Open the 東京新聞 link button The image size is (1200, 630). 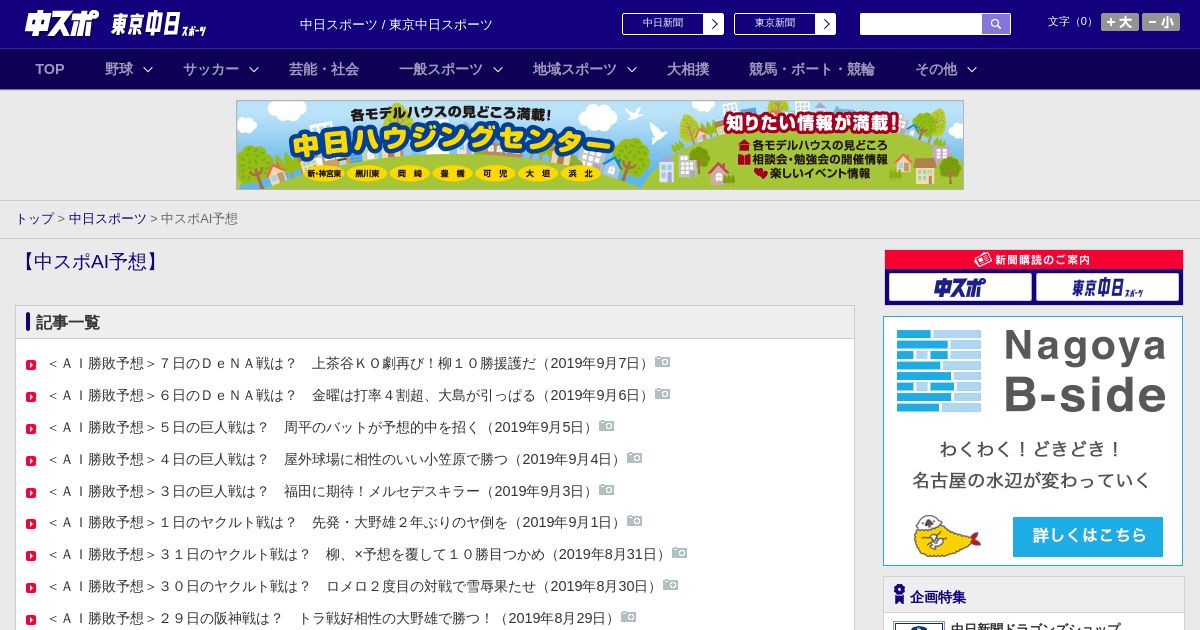coord(785,24)
